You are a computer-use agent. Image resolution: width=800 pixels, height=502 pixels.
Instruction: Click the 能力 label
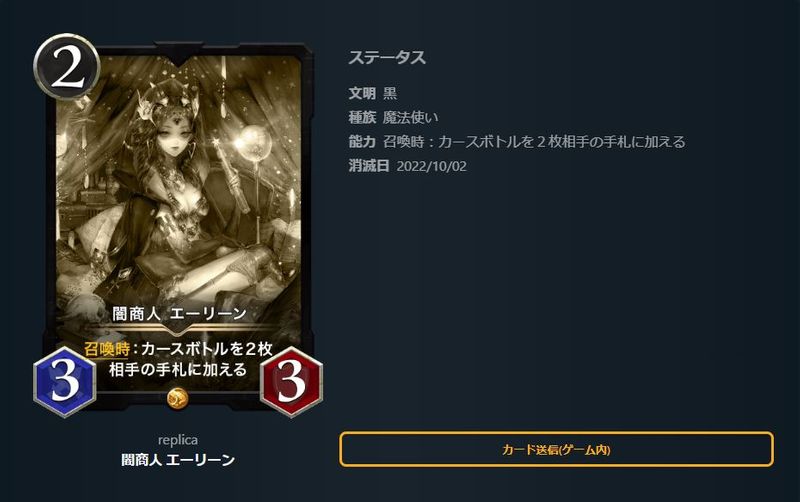coord(362,142)
